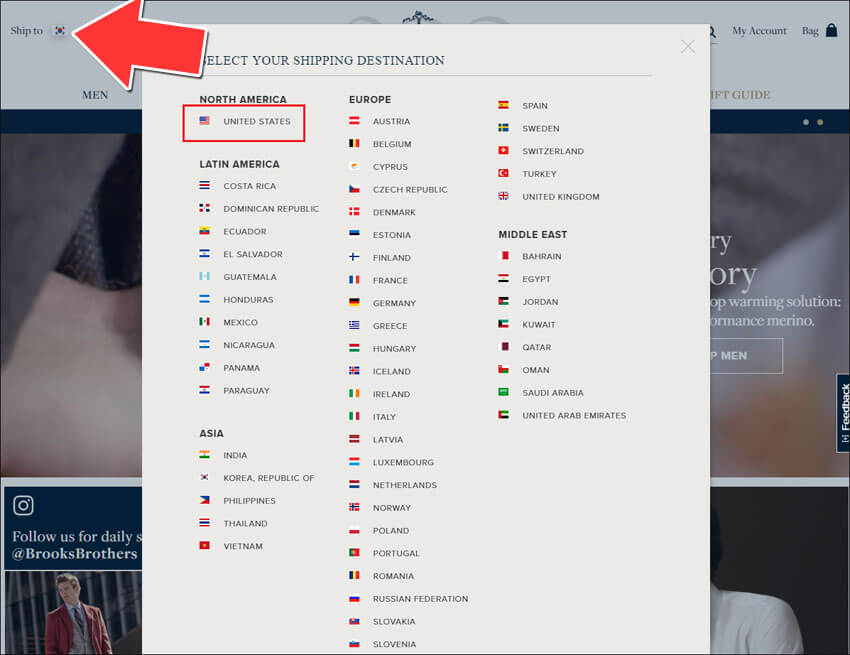This screenshot has width=850, height=655.
Task: Select SAUDI ARABIA shipping destination
Action: [553, 394]
